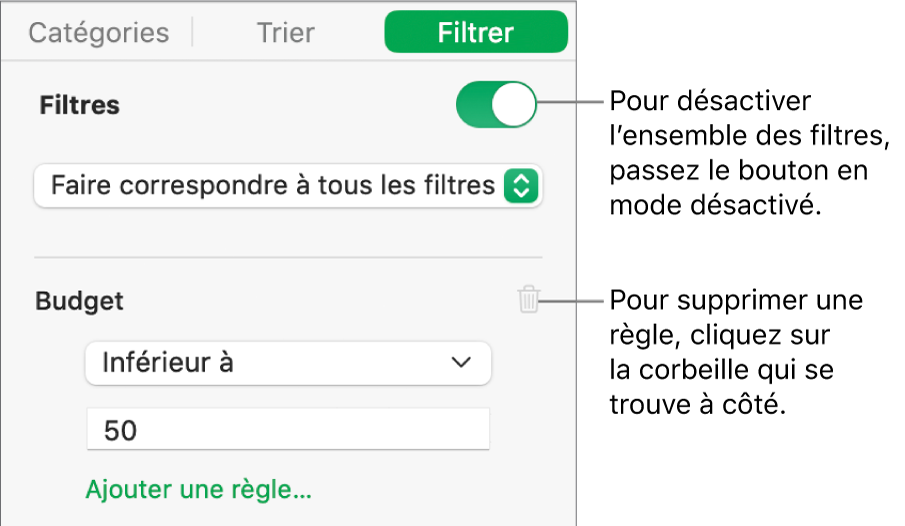The height and width of the screenshot is (526, 905).
Task: Click the callout line pointing to the switch
Action: pos(570,102)
